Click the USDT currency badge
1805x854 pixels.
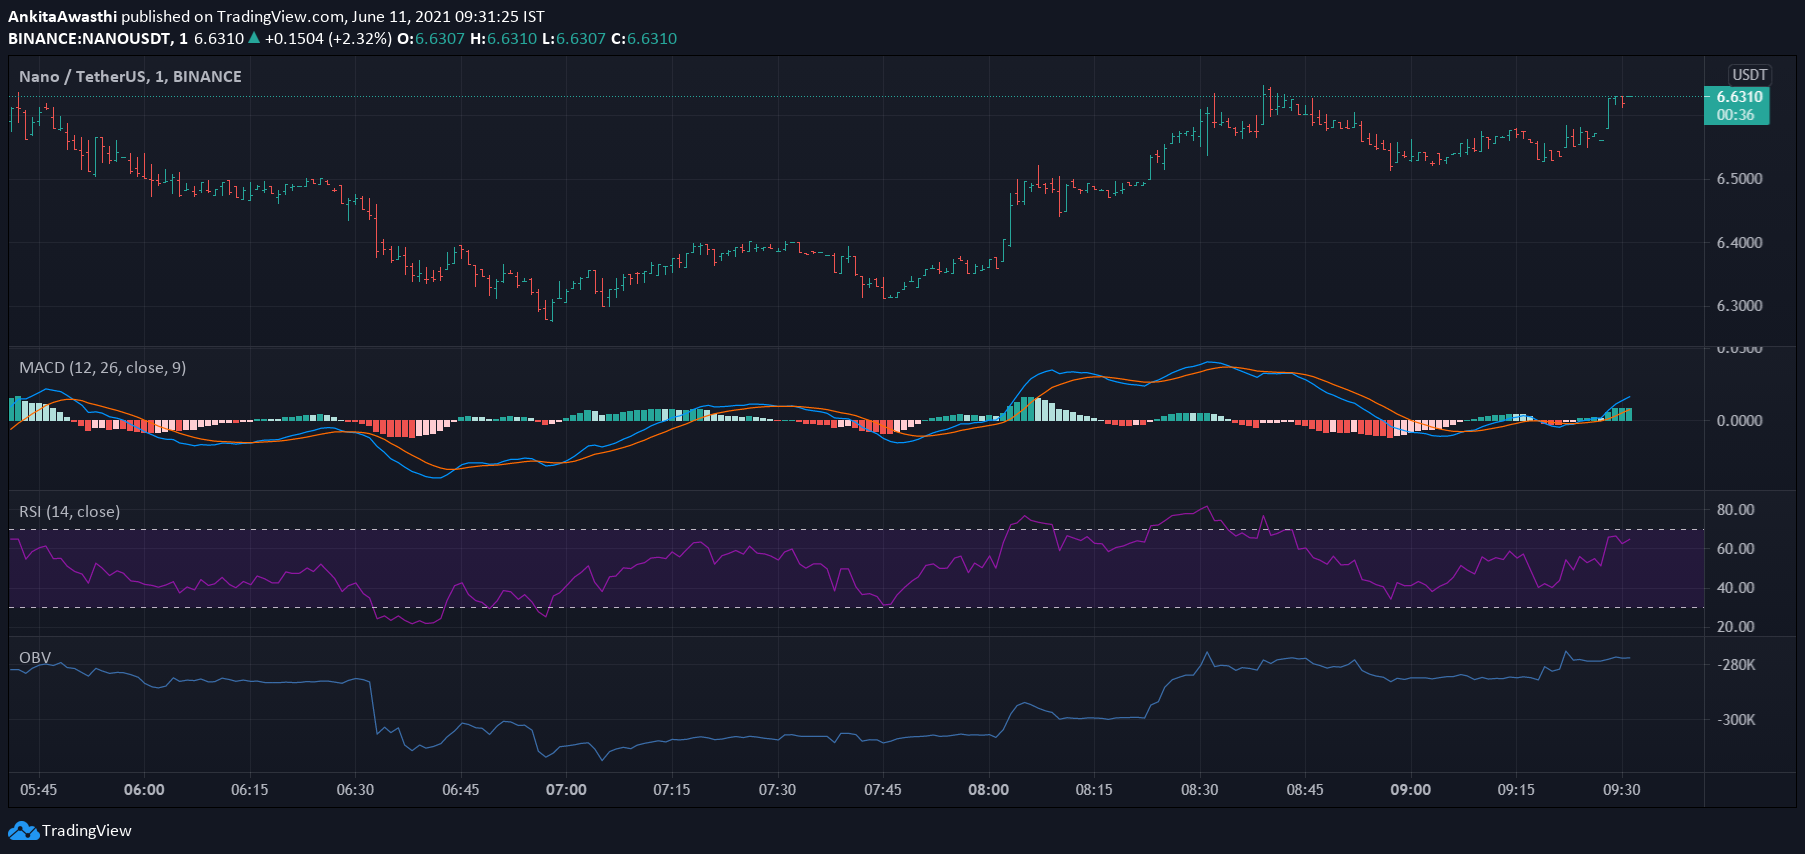[1749, 75]
